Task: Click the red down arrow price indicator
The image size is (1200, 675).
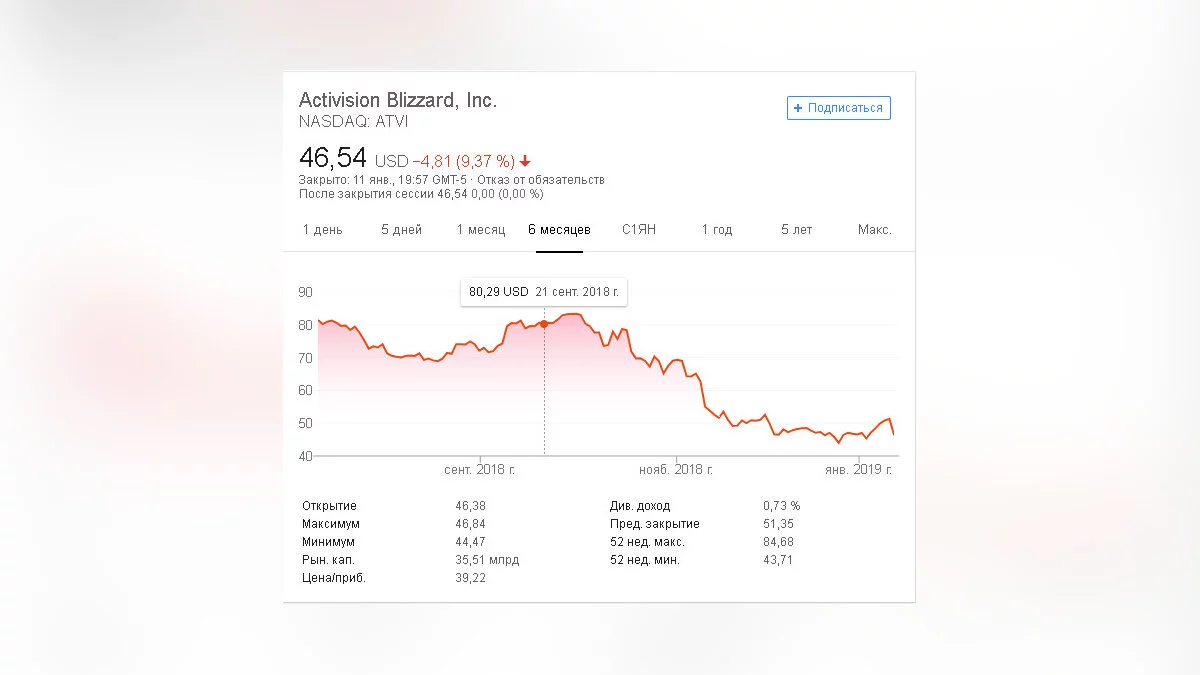Action: (525, 161)
